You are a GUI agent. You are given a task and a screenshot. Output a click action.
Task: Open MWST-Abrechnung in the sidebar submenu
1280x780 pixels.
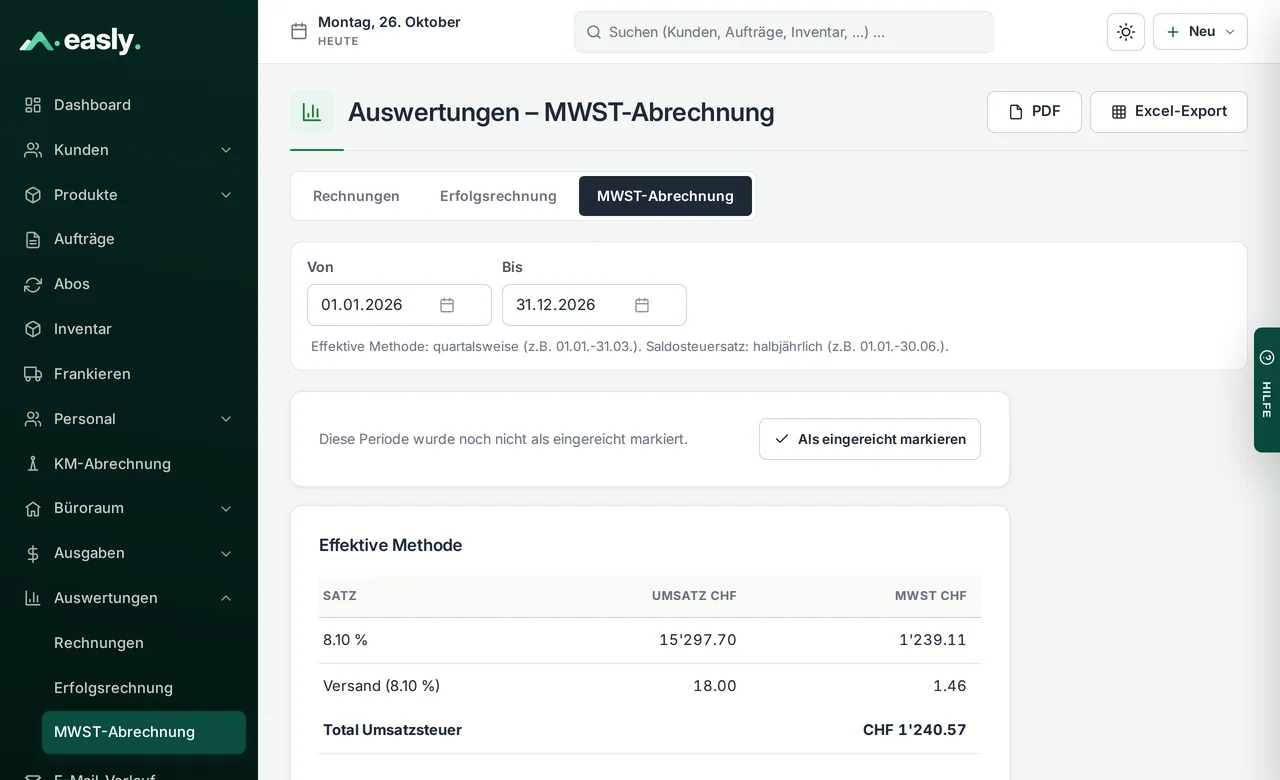[144, 732]
